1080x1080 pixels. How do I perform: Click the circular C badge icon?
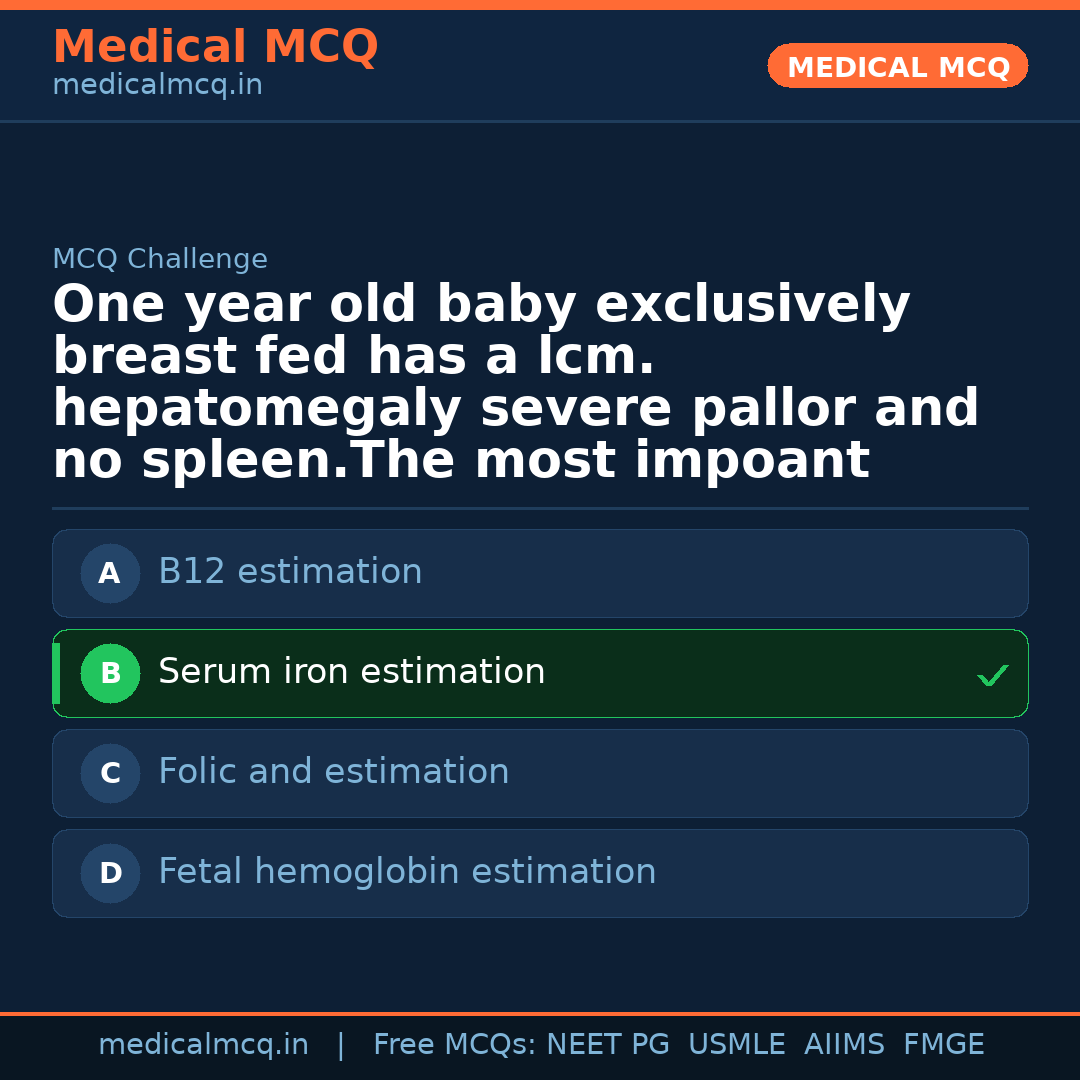[110, 773]
